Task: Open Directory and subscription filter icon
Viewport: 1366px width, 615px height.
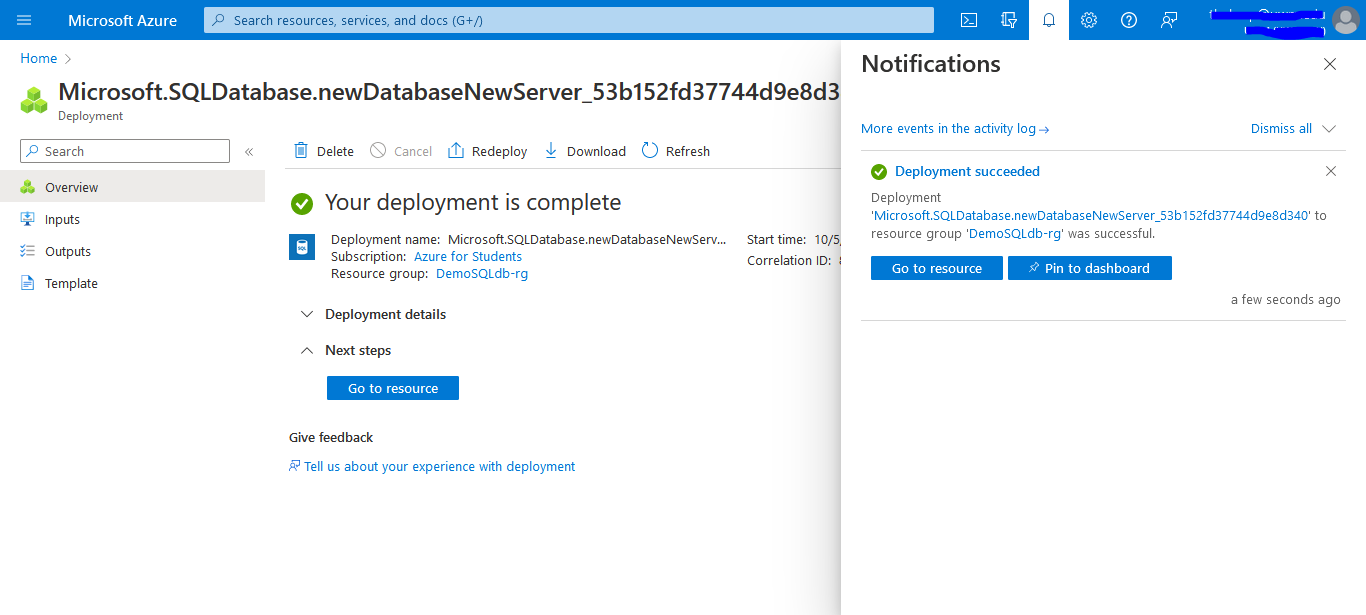Action: pyautogui.click(x=1009, y=20)
